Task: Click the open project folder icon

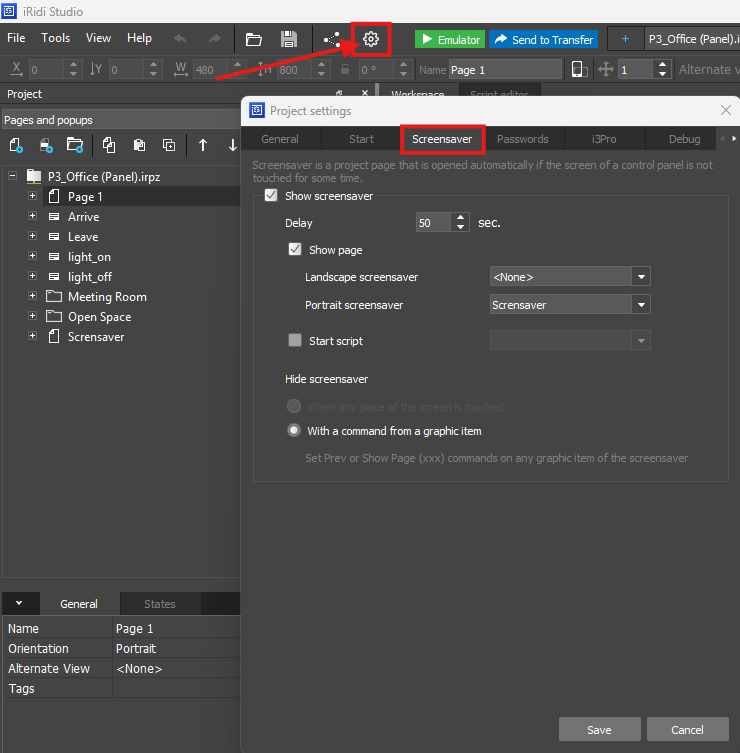Action: (x=254, y=39)
